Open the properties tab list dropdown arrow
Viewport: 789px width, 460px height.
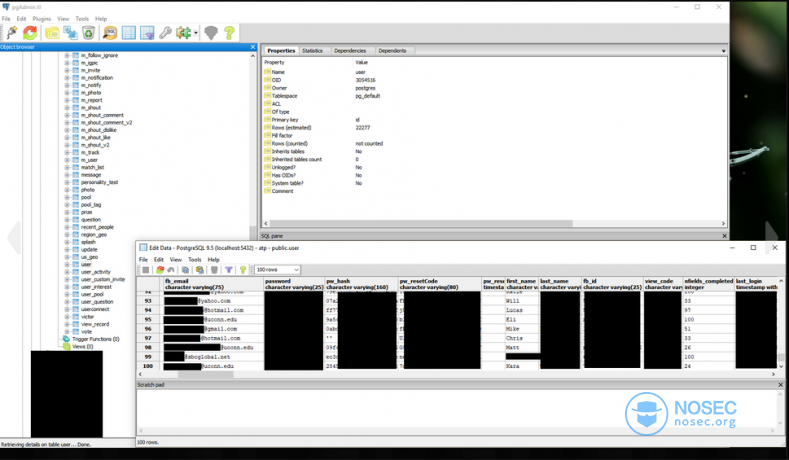click(x=723, y=51)
